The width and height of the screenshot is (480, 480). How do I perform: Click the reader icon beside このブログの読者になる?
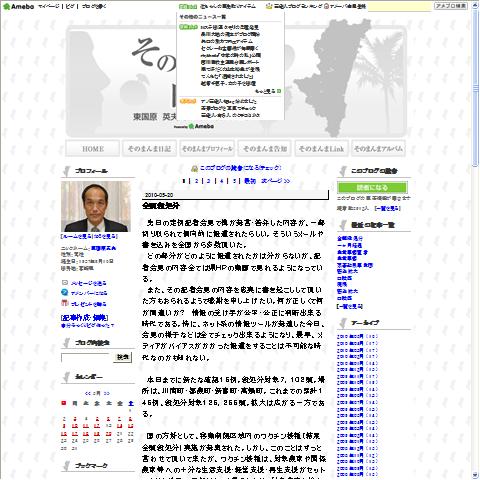[194, 169]
